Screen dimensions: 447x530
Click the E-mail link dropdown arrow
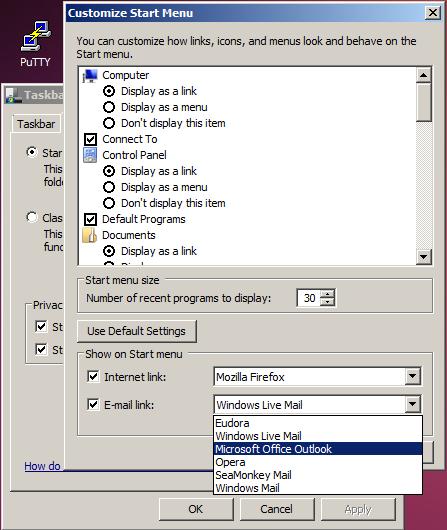click(413, 404)
